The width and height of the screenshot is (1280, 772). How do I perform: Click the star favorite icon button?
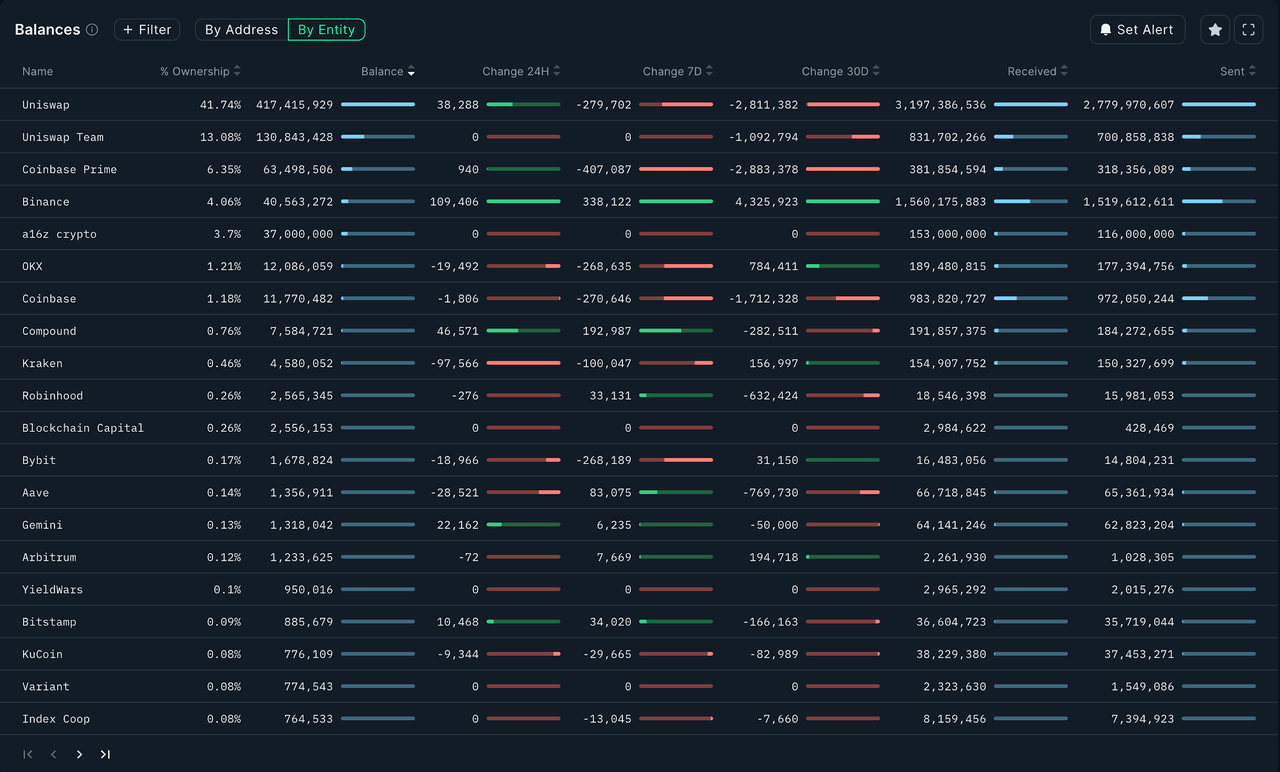1215,30
